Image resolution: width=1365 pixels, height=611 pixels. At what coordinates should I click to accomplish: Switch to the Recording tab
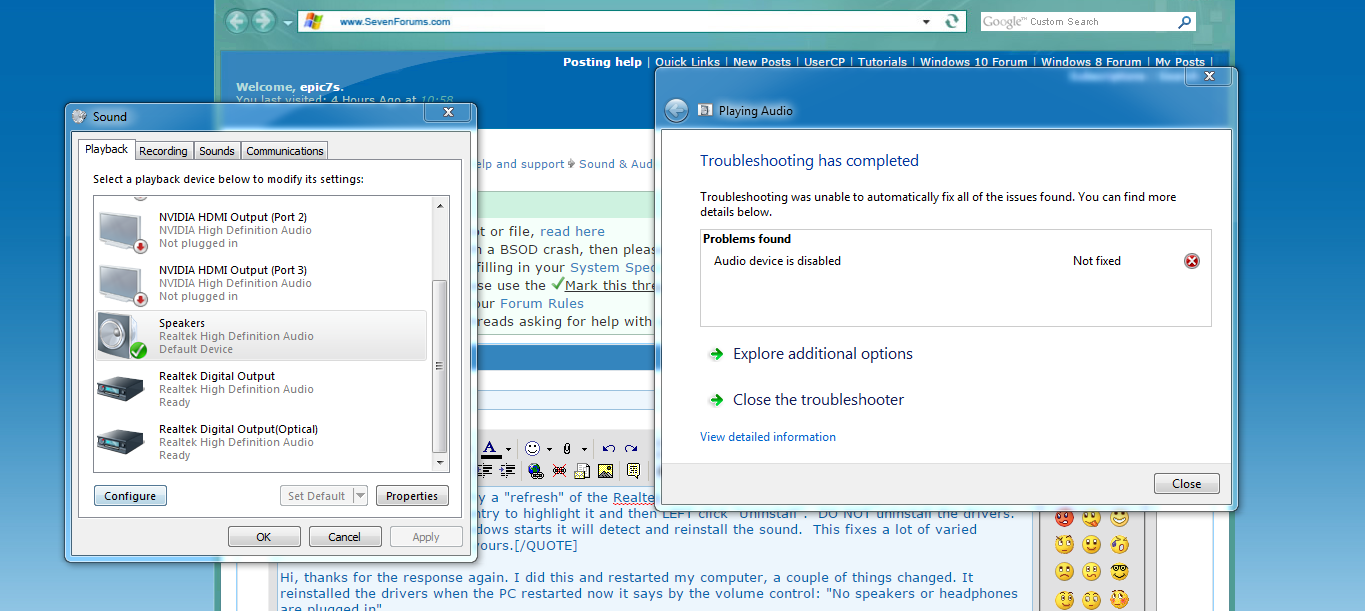(163, 151)
